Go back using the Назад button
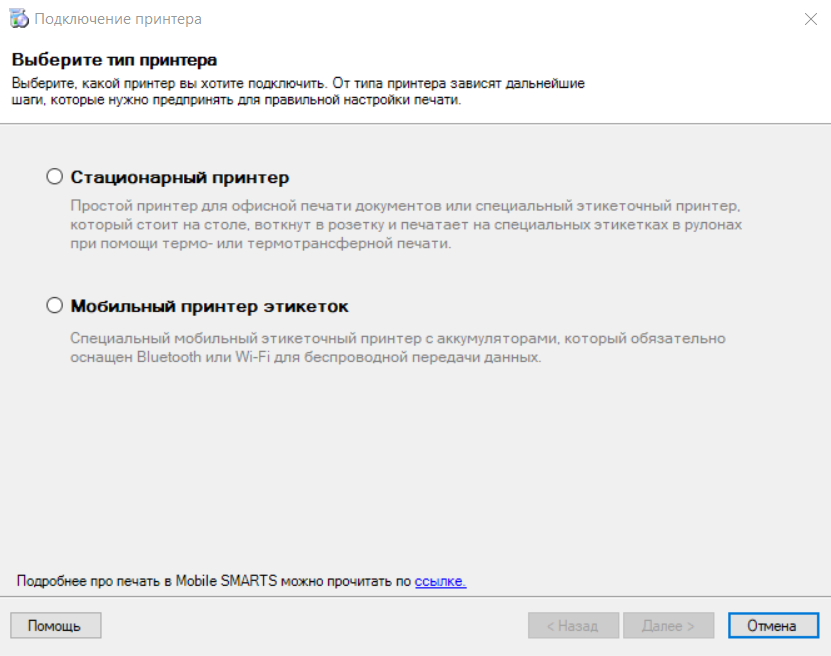The width and height of the screenshot is (831, 656). (573, 626)
